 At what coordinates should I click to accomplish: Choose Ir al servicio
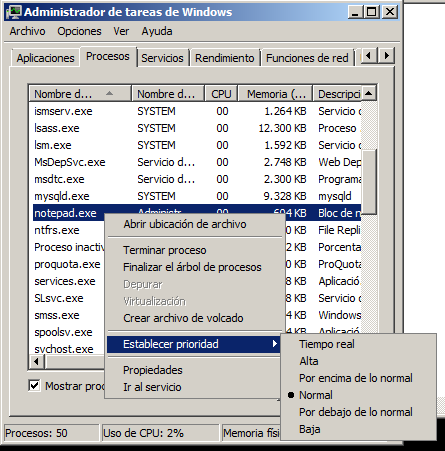pyautogui.click(x=194, y=387)
